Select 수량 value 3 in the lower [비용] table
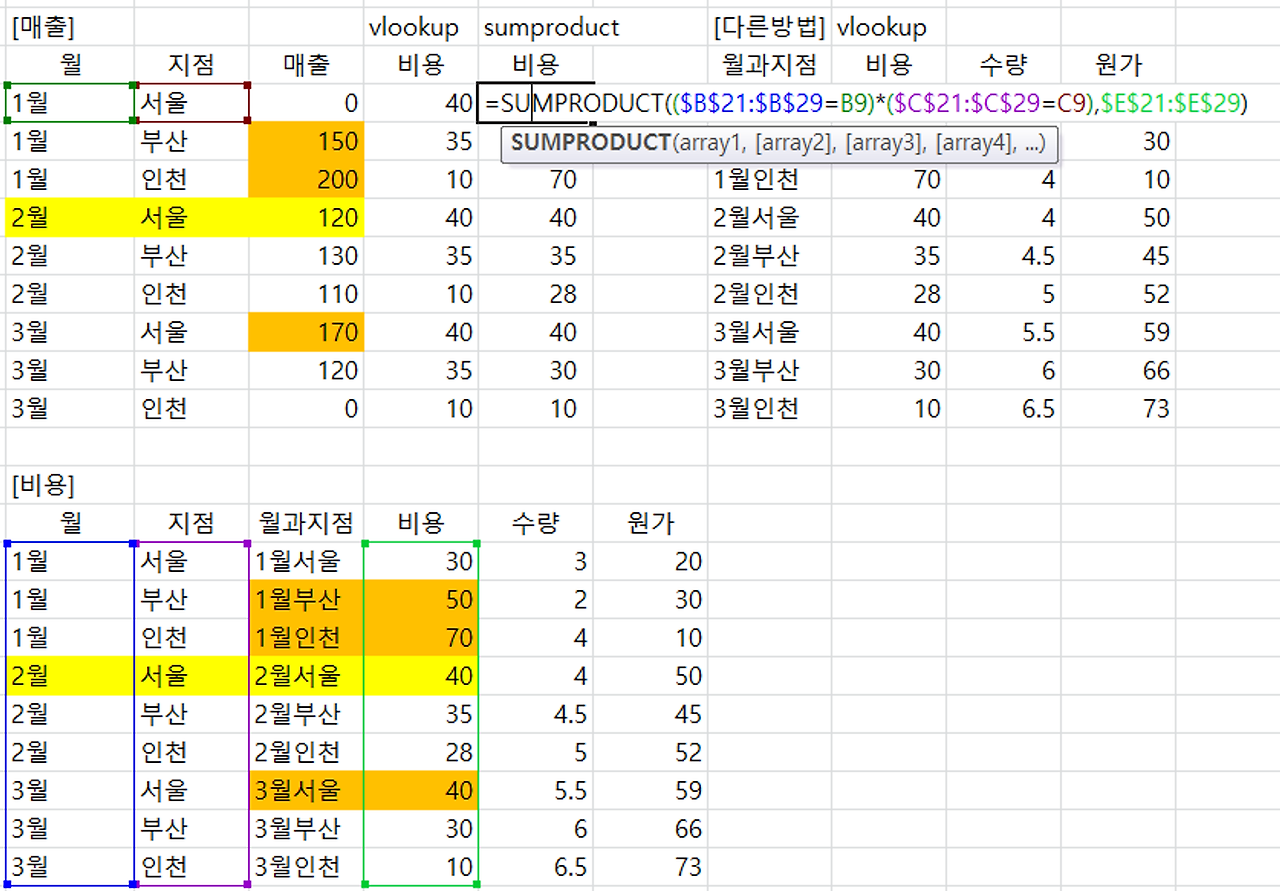1280x891 pixels. coord(536,561)
